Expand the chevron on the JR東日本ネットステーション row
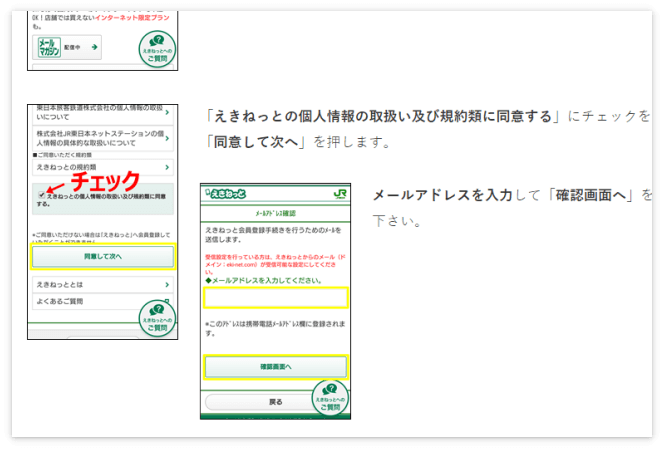The height and width of the screenshot is (450, 664). 167,138
